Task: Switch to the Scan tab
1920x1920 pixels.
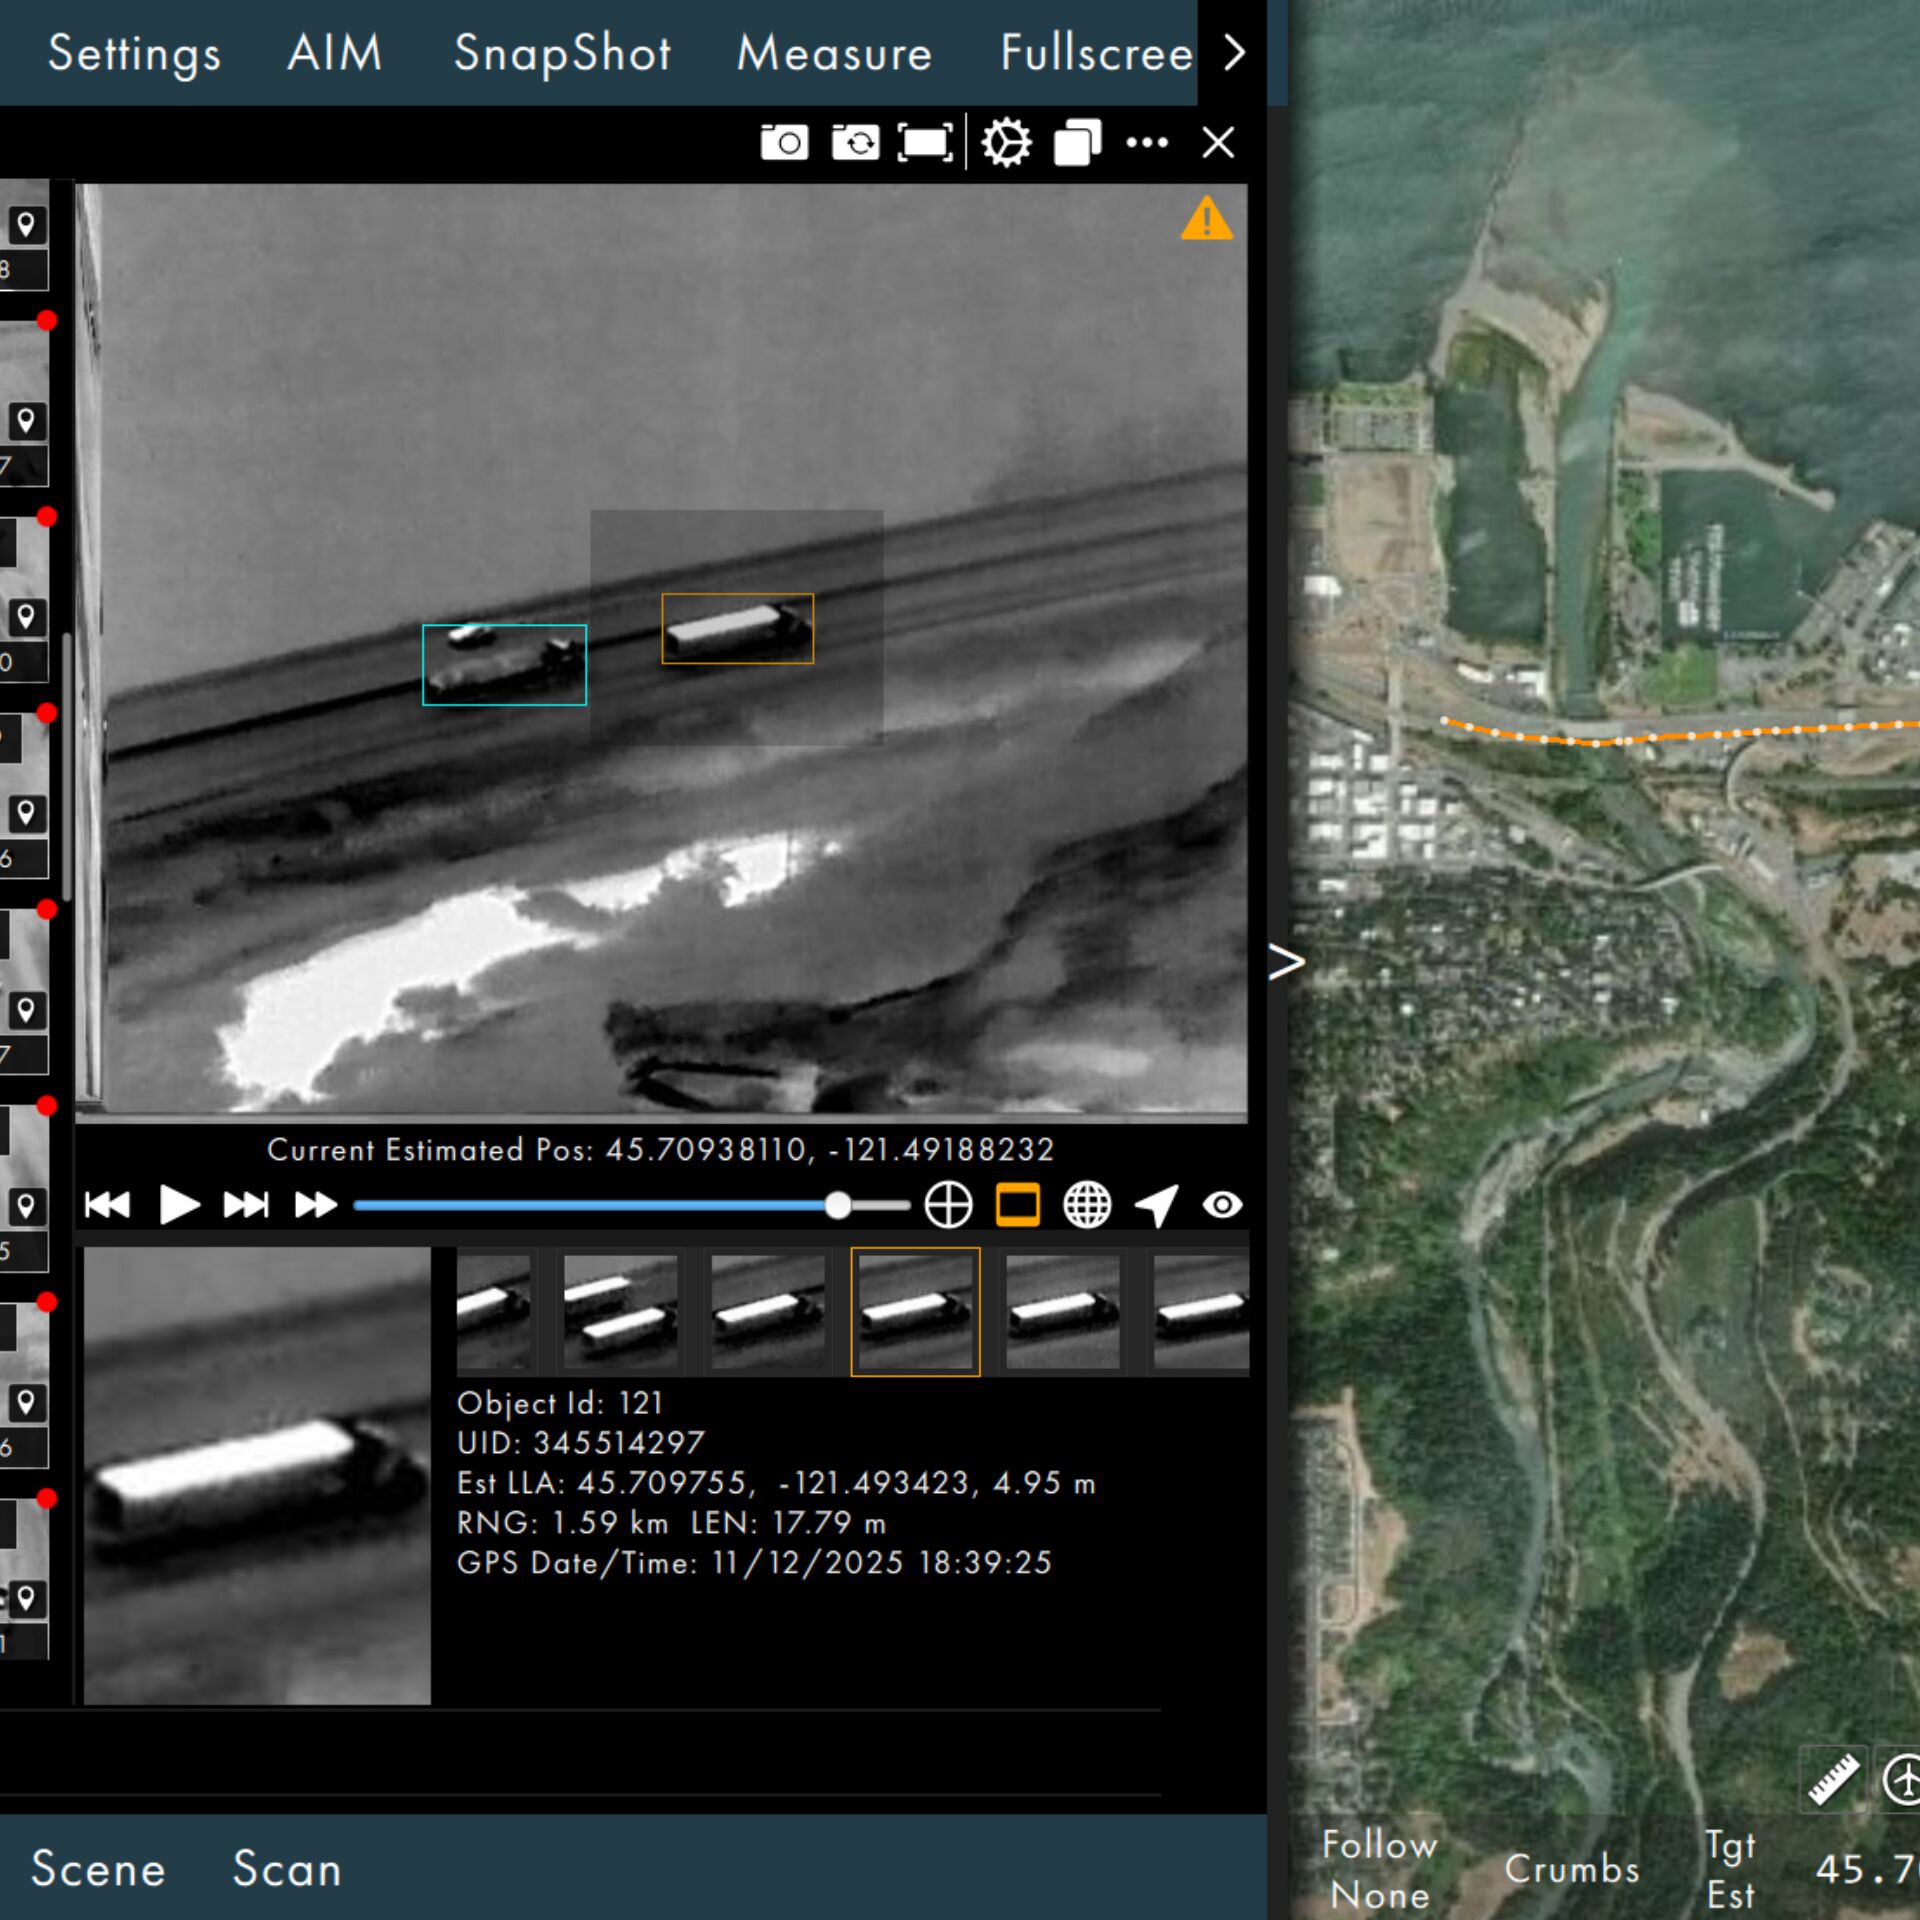Action: coord(287,1869)
